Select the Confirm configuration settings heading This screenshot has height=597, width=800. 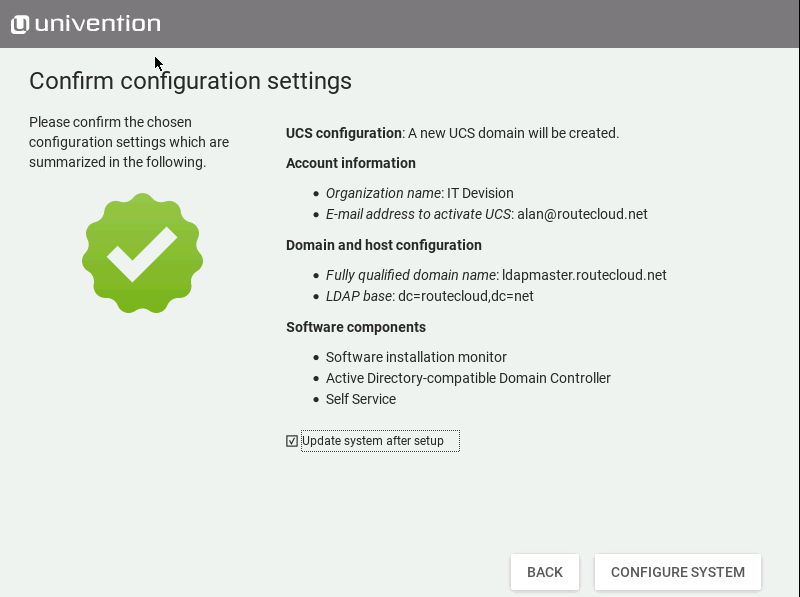pos(190,81)
